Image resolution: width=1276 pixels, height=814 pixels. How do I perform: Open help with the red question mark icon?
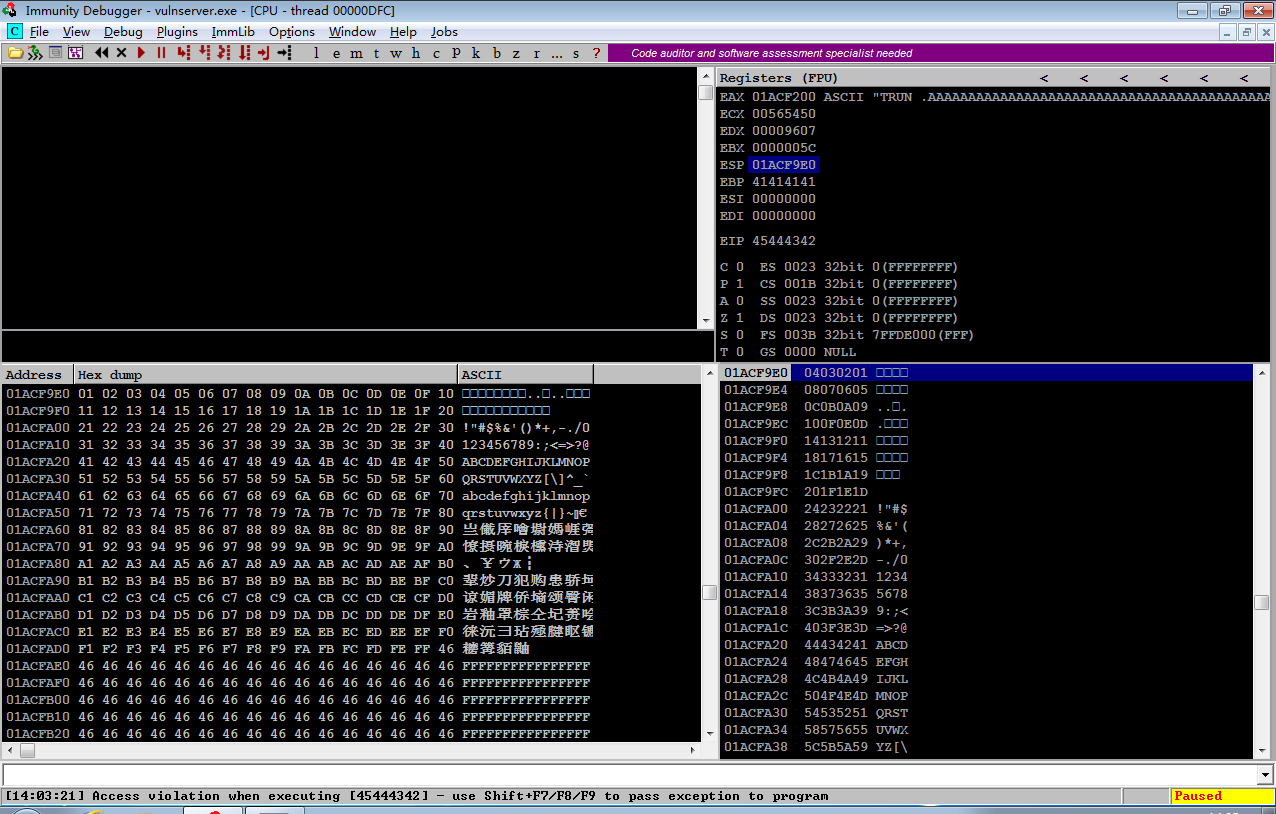597,53
